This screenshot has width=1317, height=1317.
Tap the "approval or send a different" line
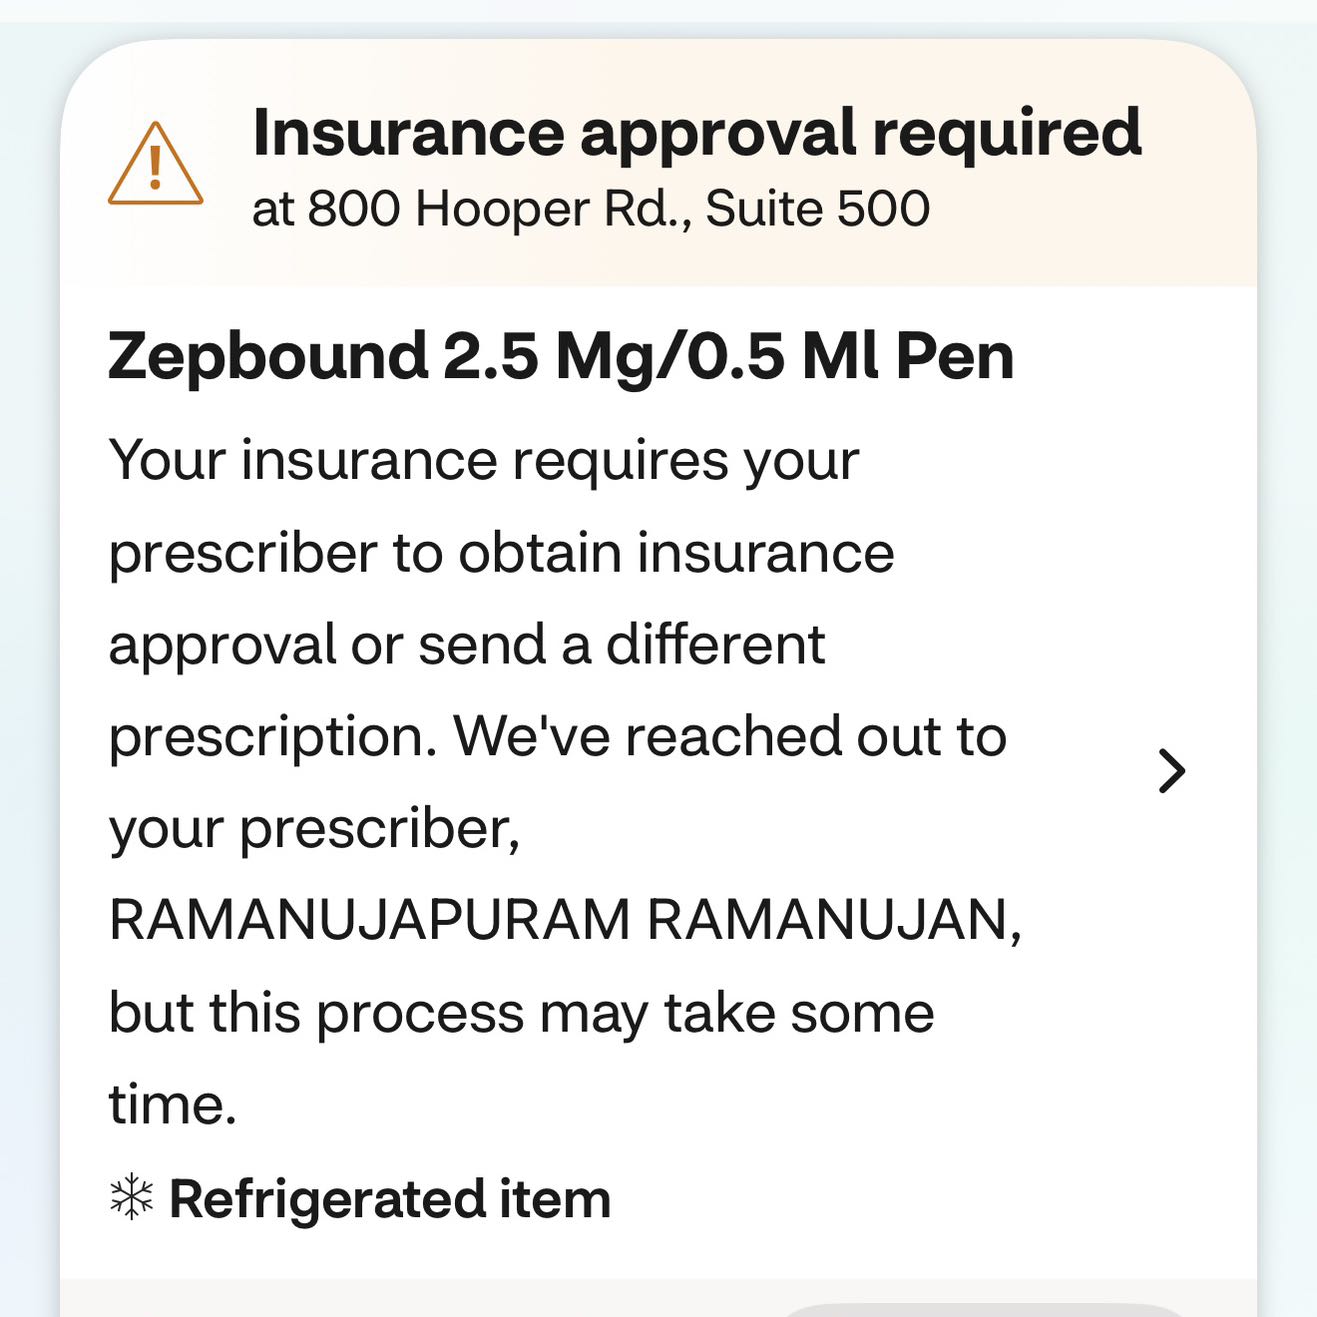[466, 645]
